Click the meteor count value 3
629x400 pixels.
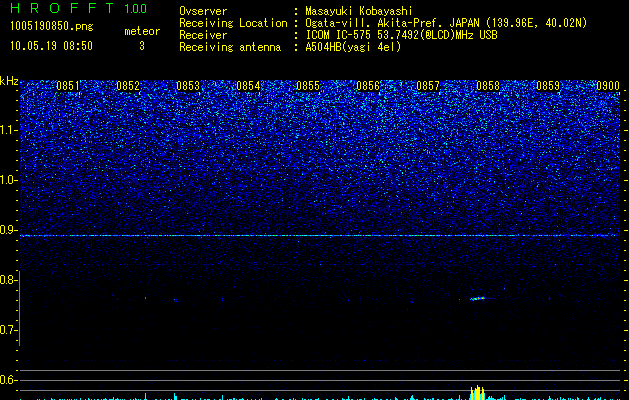click(142, 46)
